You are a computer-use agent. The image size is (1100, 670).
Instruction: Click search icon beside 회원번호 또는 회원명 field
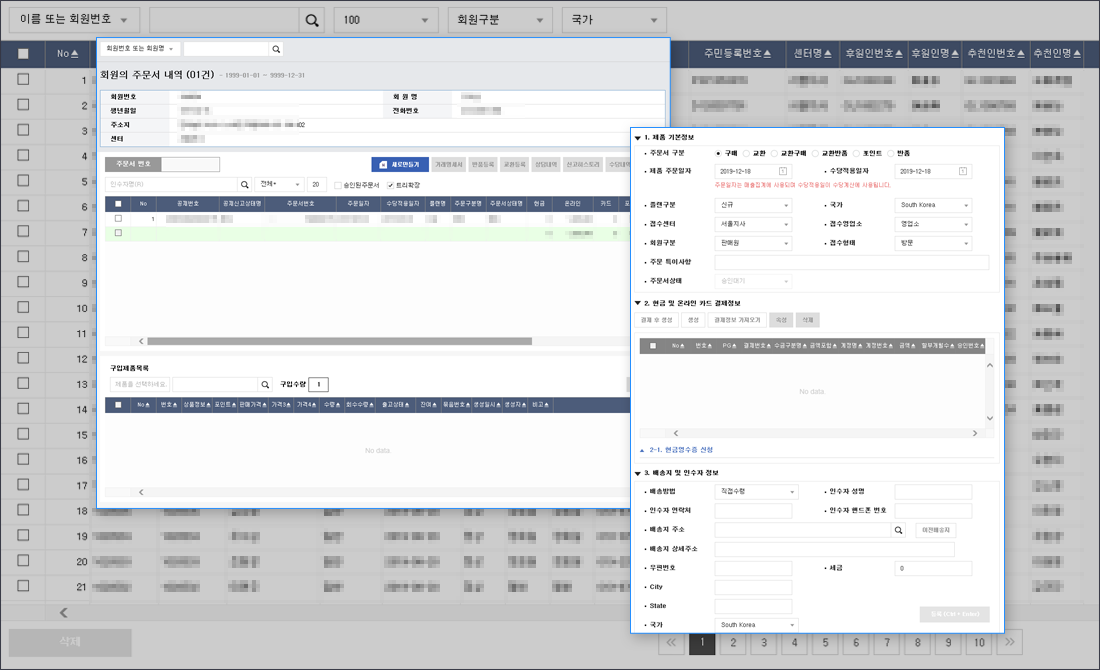276,49
